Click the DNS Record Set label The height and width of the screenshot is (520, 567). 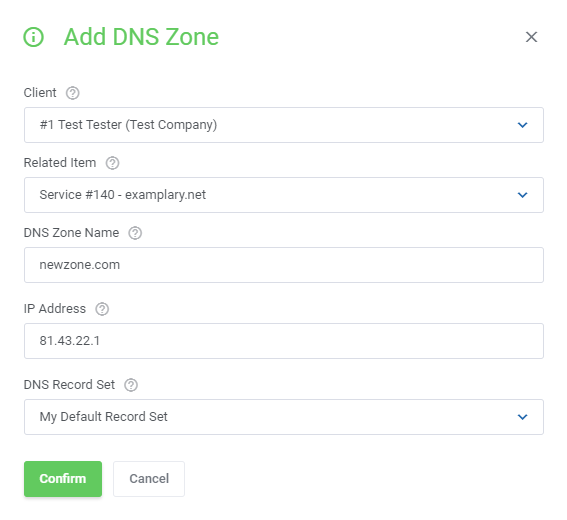[69, 384]
